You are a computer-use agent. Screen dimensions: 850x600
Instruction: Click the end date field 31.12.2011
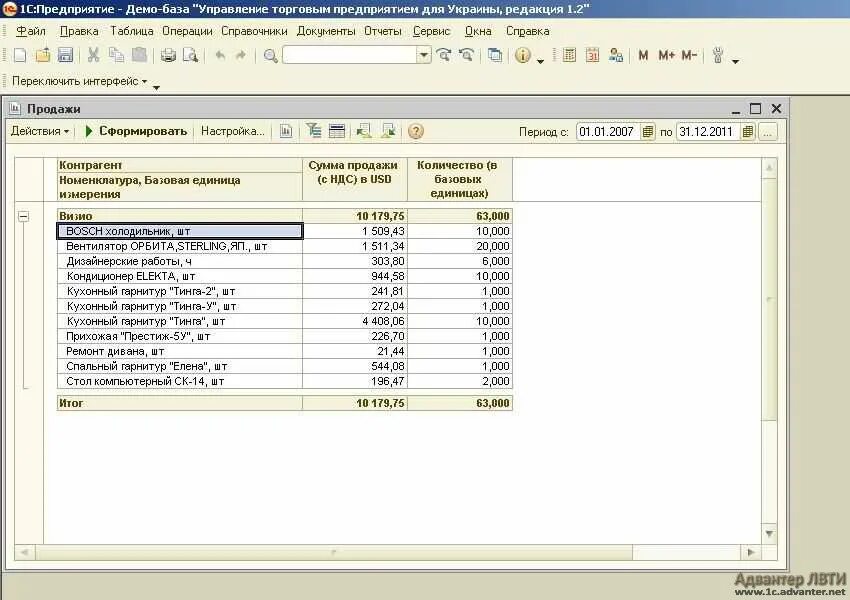708,132
